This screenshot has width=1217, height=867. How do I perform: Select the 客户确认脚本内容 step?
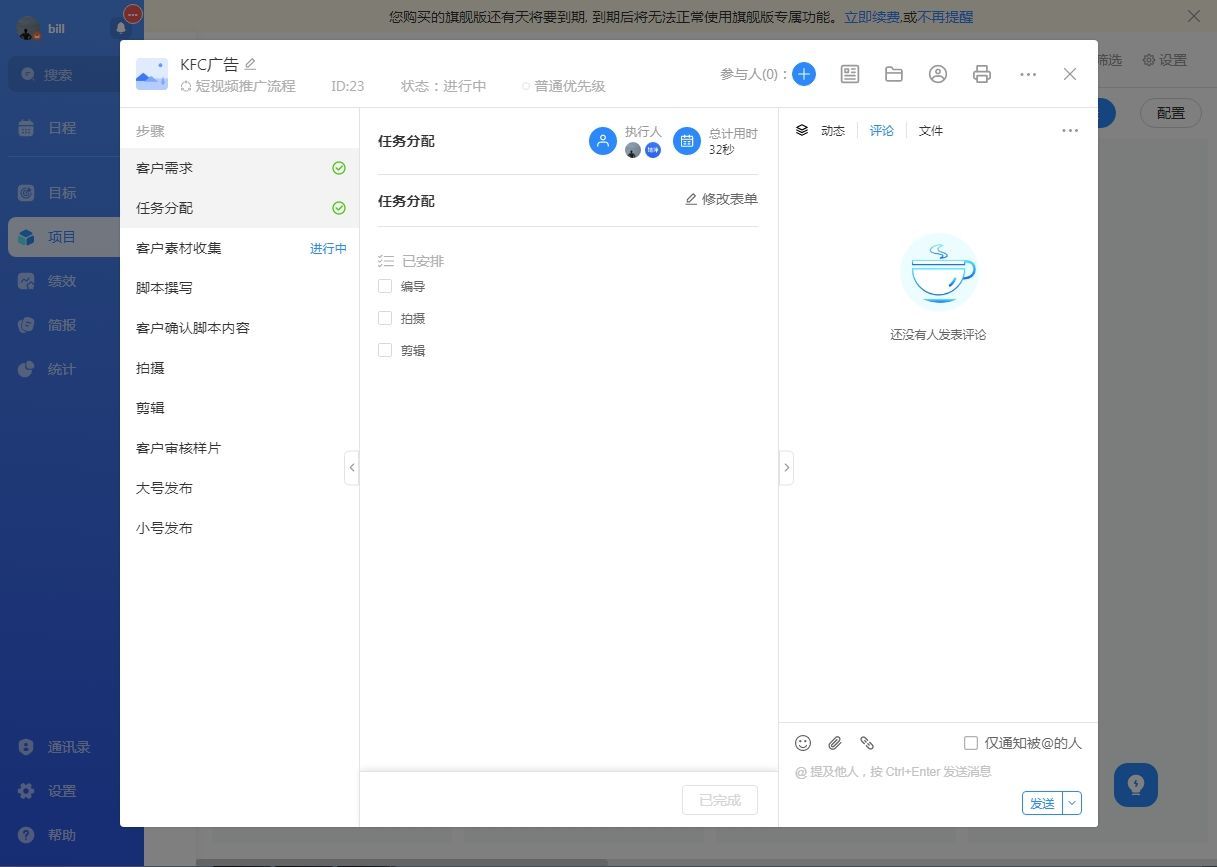pyautogui.click(x=240, y=328)
